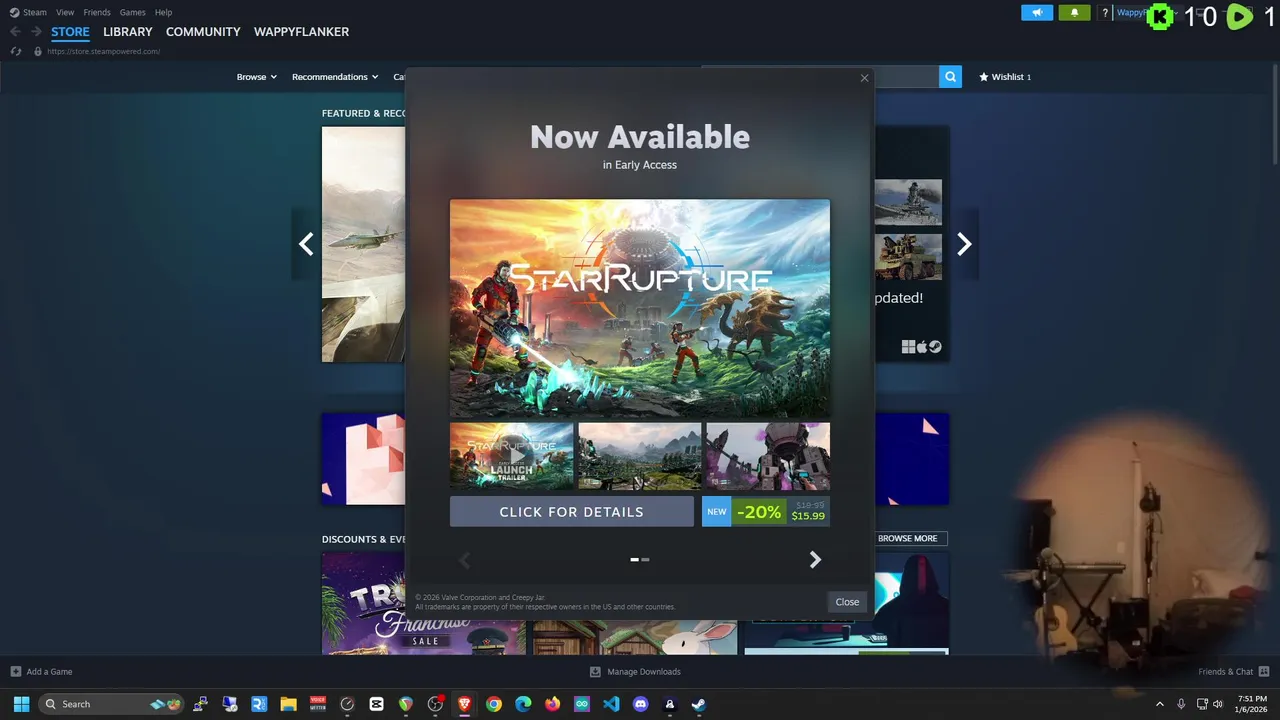The height and width of the screenshot is (720, 1280).
Task: Click Add a Game
Action: 41,672
